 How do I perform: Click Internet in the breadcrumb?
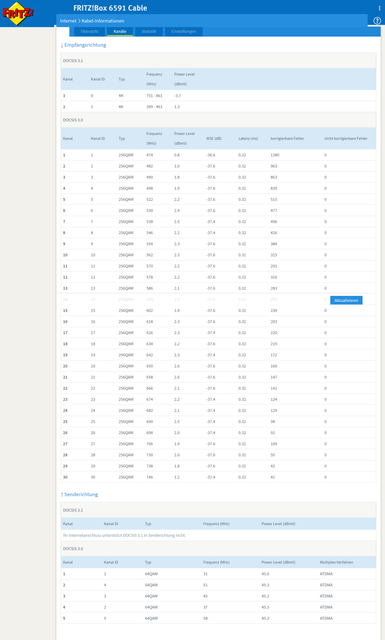point(68,21)
